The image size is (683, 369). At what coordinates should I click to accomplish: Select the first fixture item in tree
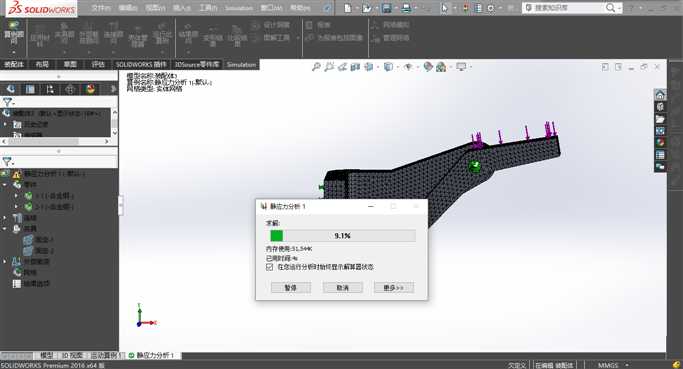tap(38, 240)
